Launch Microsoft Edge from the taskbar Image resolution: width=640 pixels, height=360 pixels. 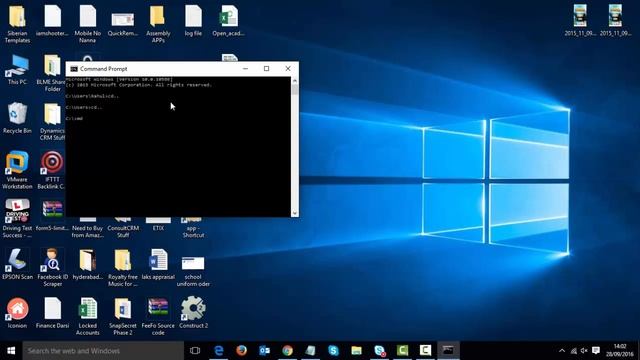pos(219,350)
